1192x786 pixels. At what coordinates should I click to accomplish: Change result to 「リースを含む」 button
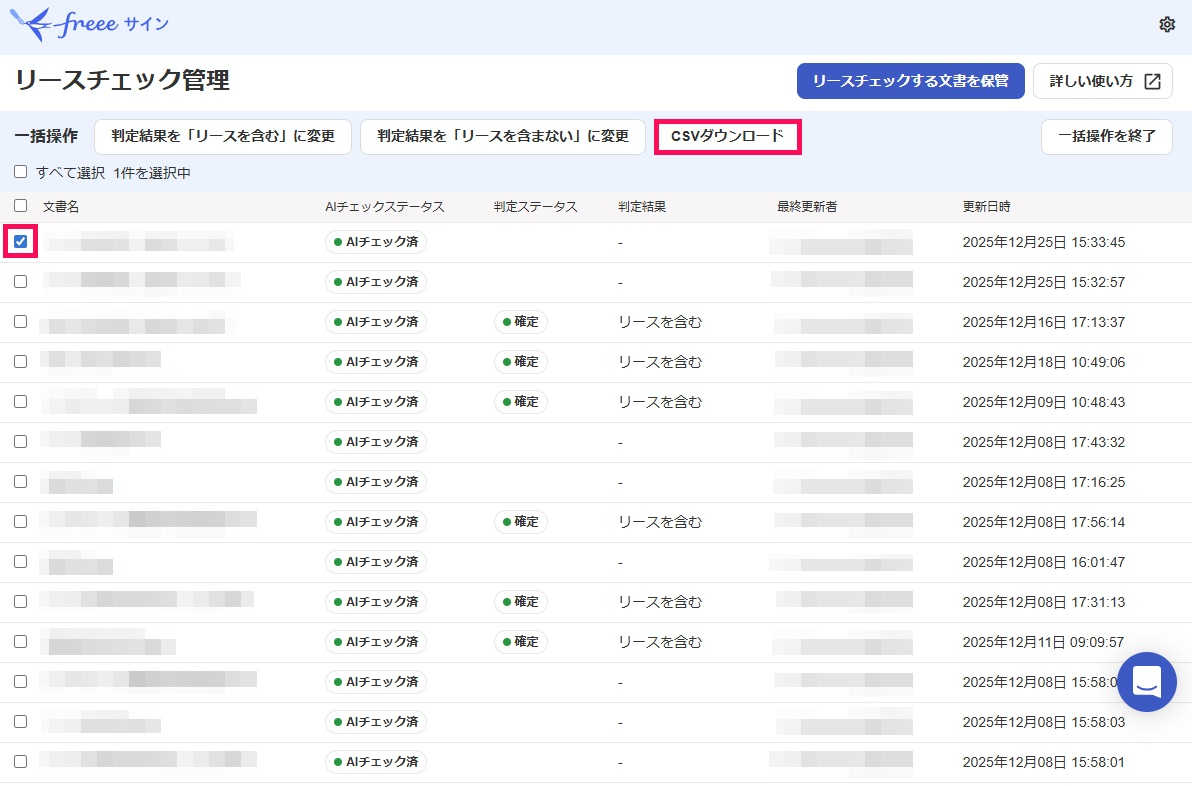[x=223, y=136]
